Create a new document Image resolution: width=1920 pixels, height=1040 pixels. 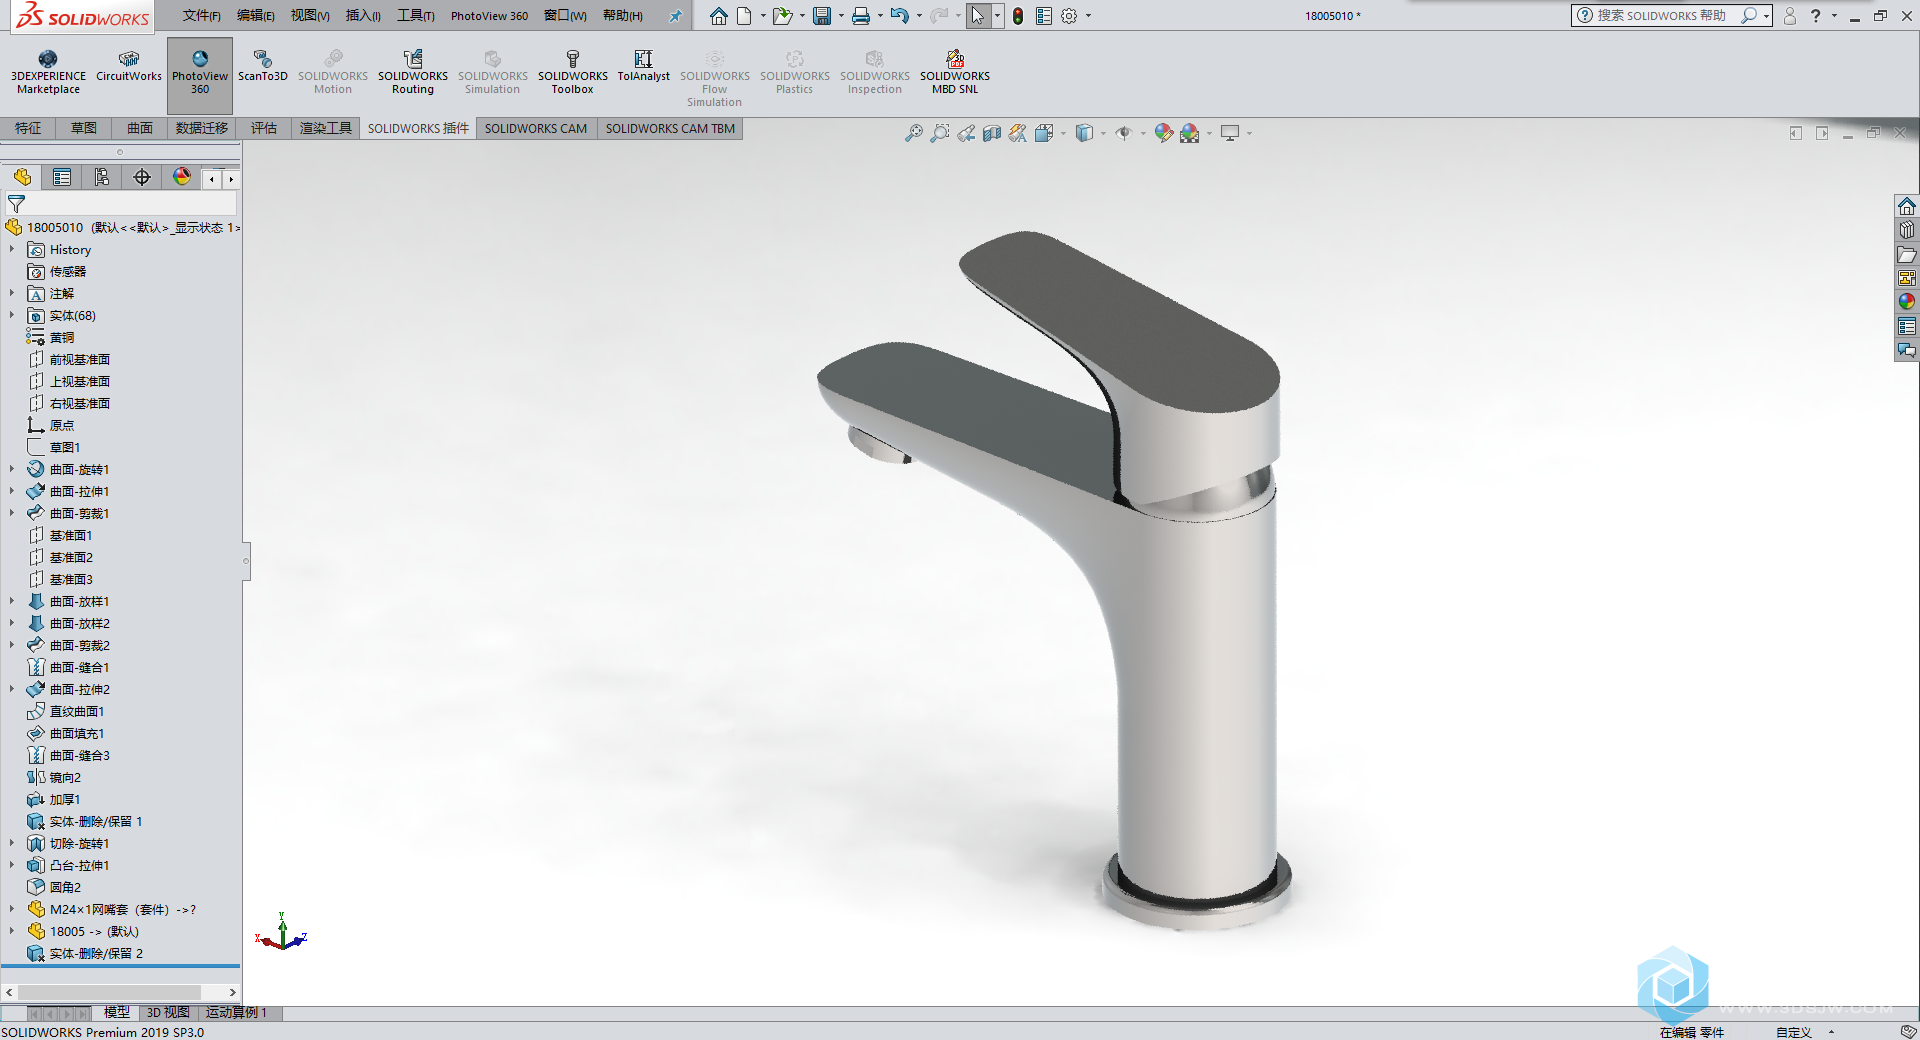coord(744,16)
